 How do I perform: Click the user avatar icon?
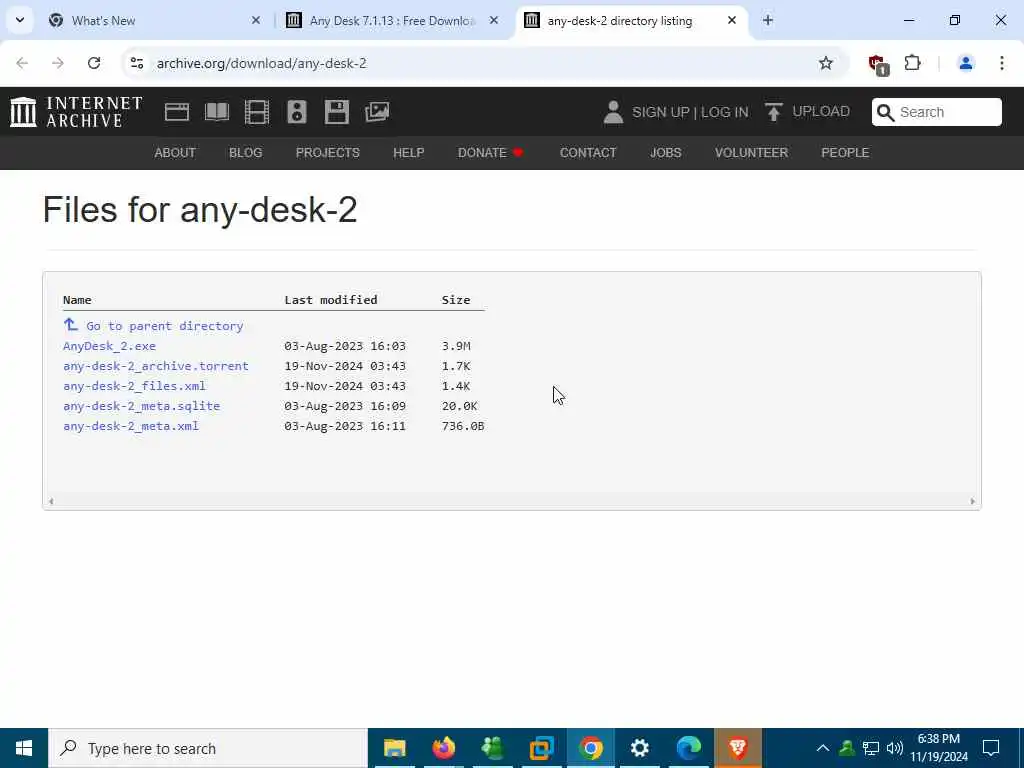(613, 112)
